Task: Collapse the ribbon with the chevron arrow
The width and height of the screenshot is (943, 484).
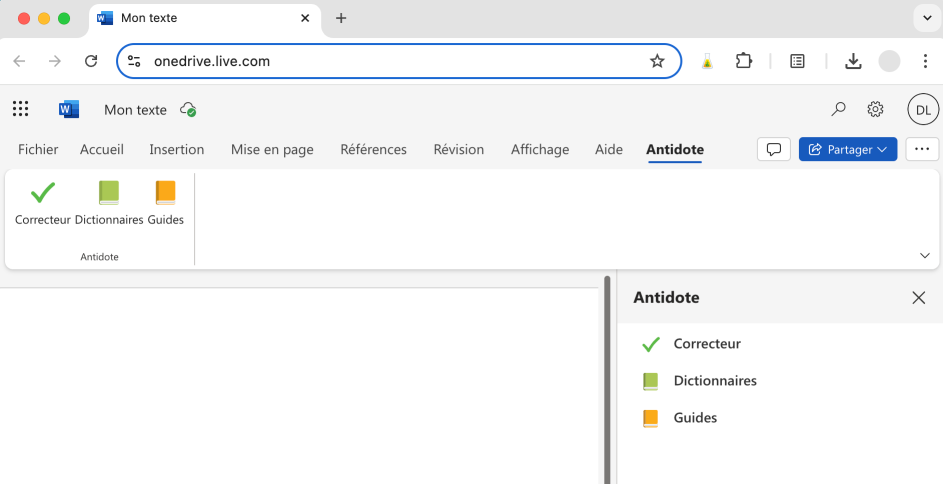Action: click(925, 255)
